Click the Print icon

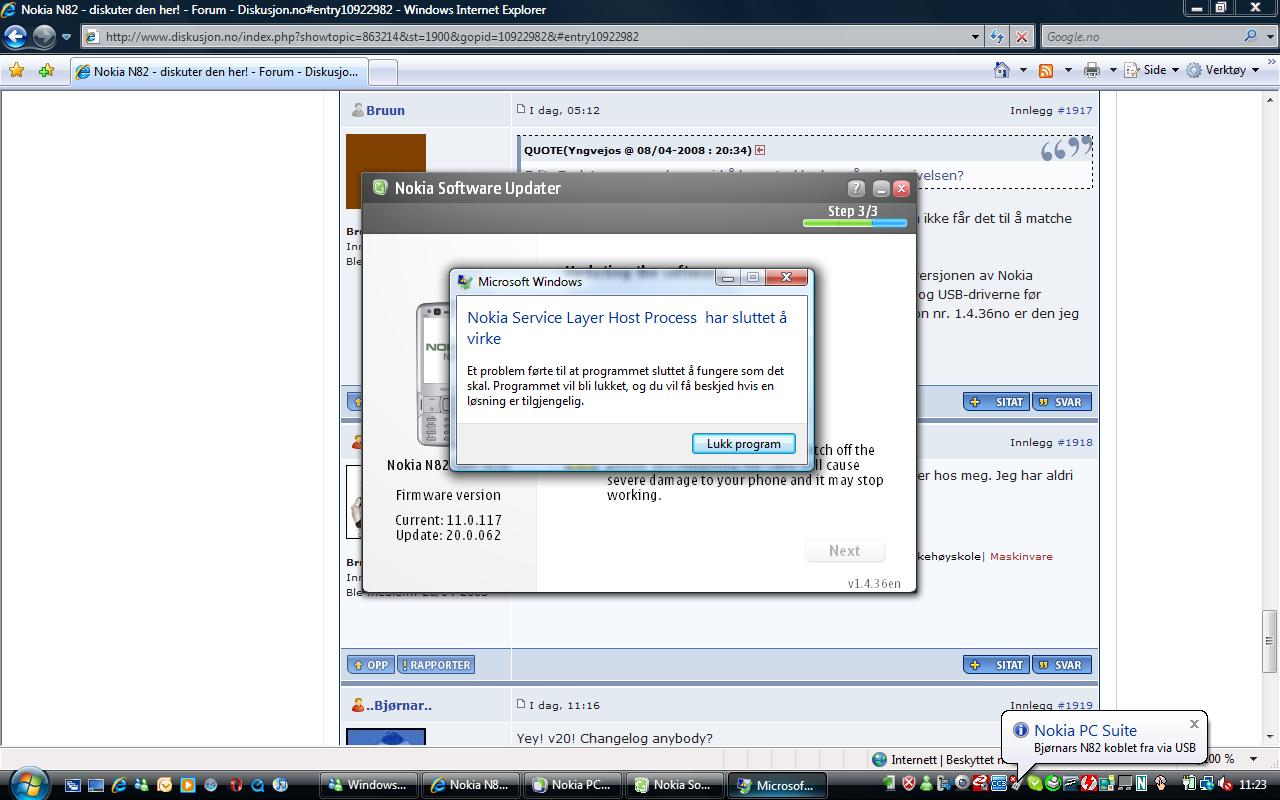coord(1092,70)
